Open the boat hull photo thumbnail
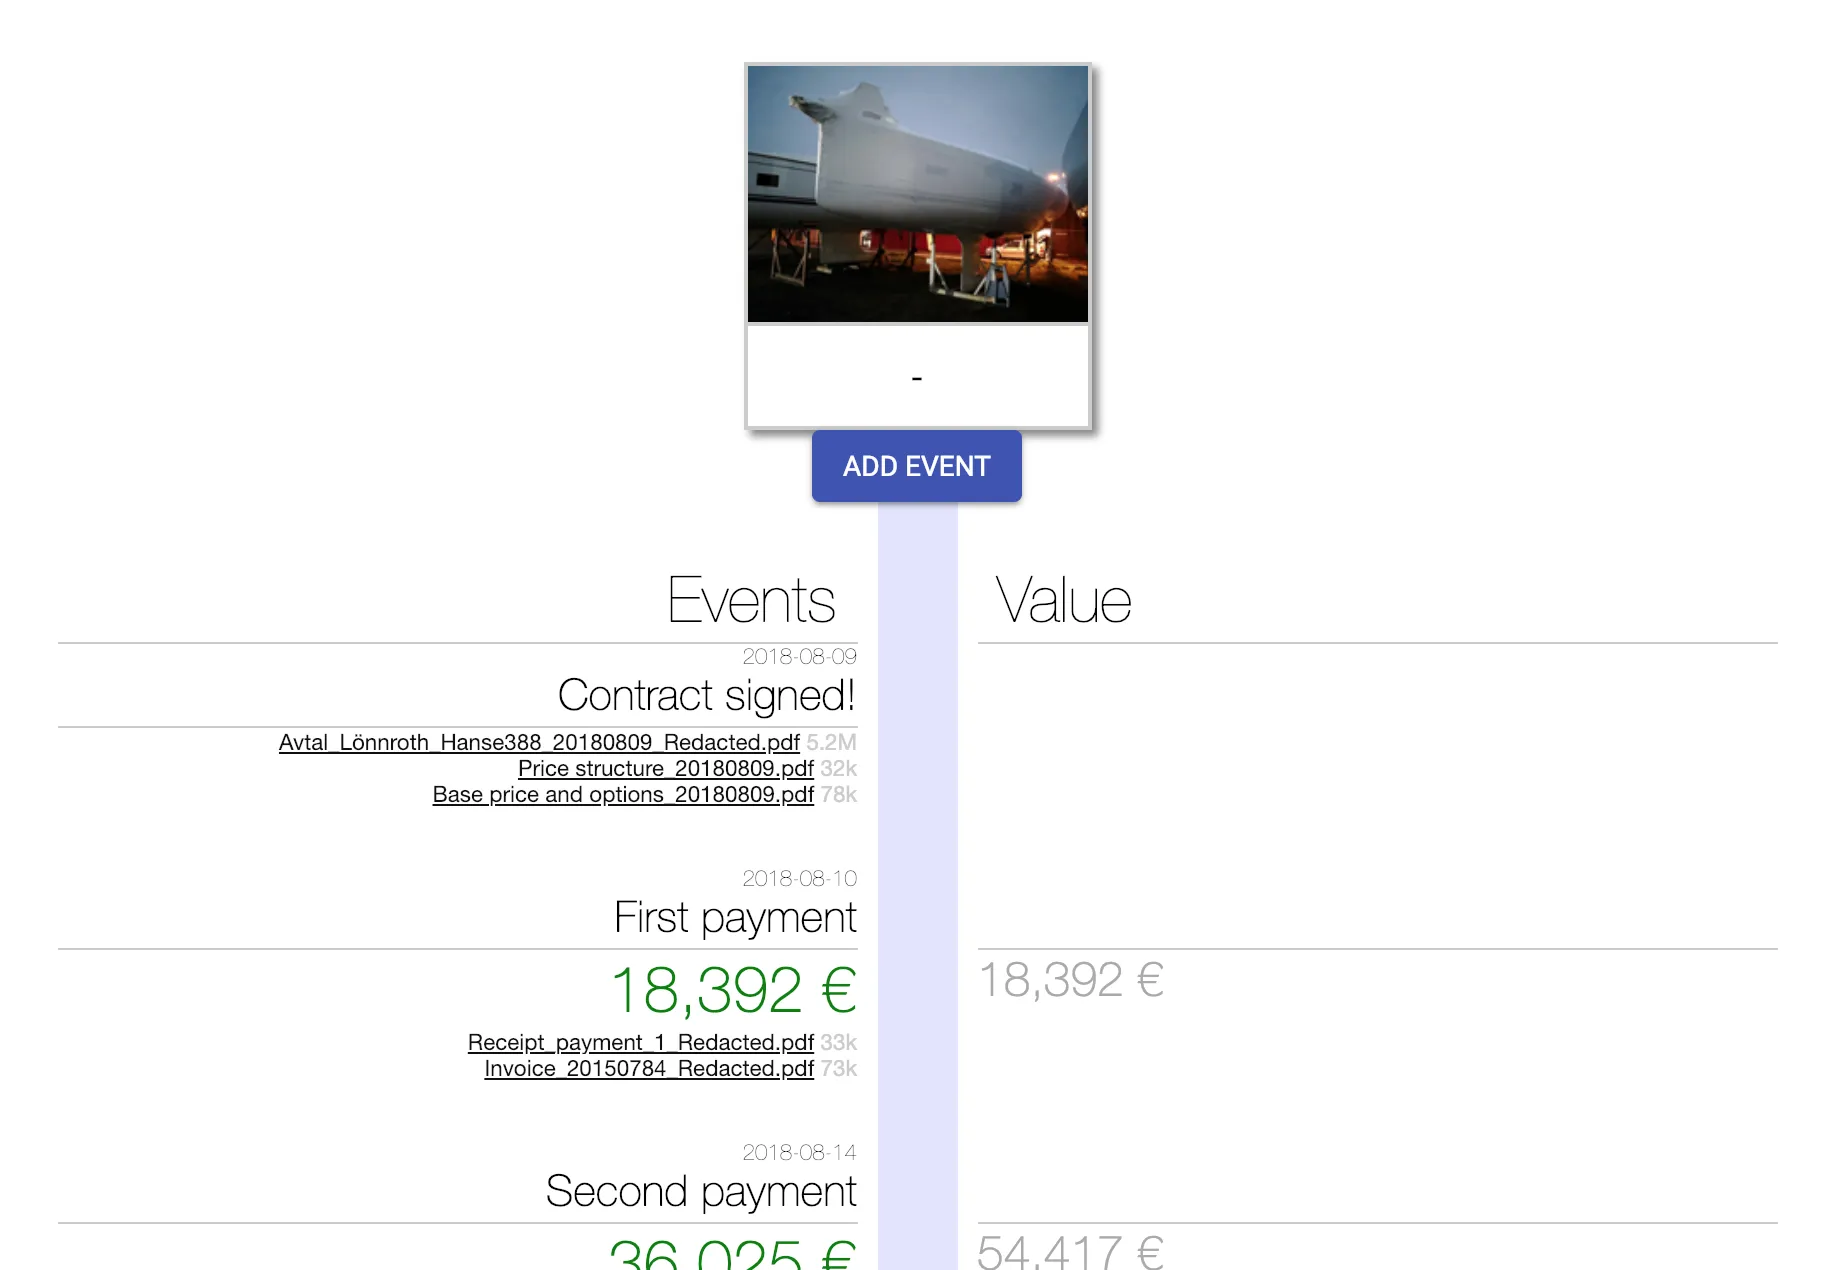Viewport: 1836px width, 1270px height. 917,194
